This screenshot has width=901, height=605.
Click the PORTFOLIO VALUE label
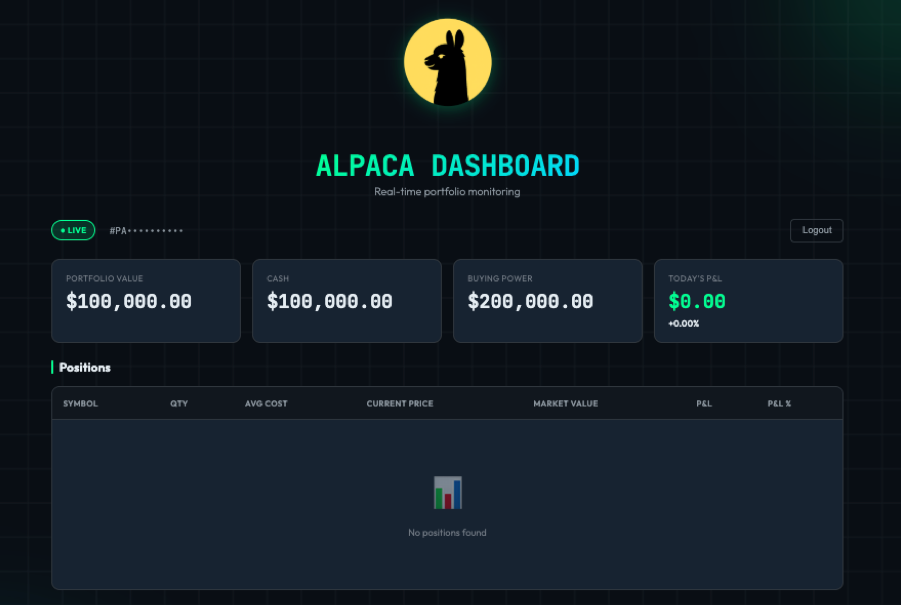click(x=104, y=278)
